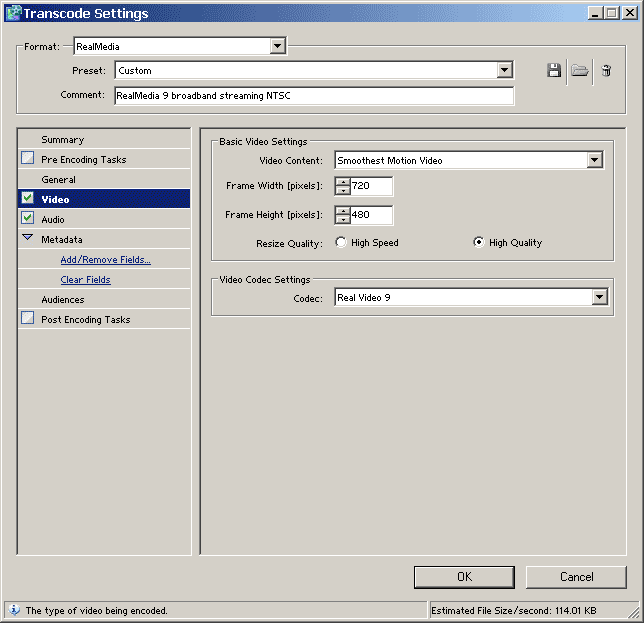Viewport: 644px width, 623px height.
Task: Uncheck the Audio checkbox
Action: click(28, 218)
